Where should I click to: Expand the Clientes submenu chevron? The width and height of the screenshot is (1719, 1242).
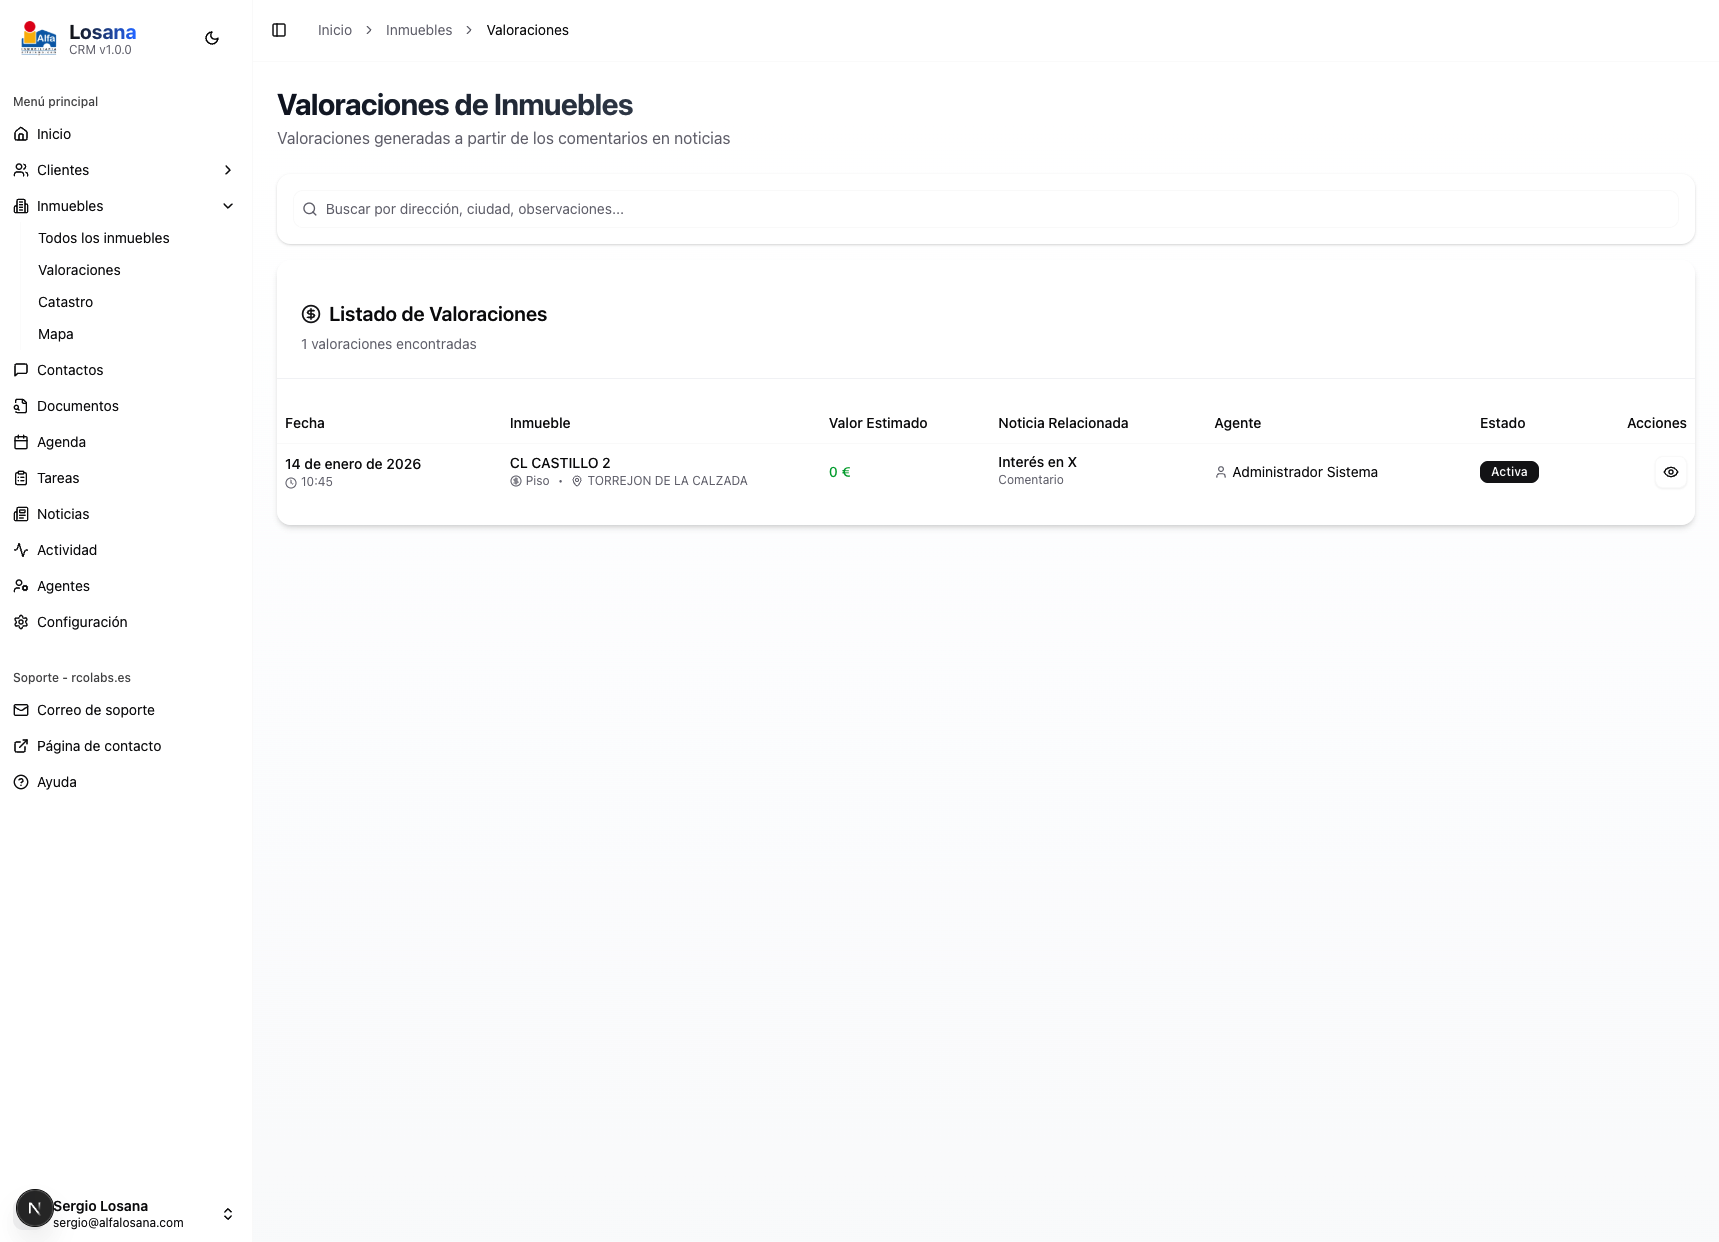228,170
